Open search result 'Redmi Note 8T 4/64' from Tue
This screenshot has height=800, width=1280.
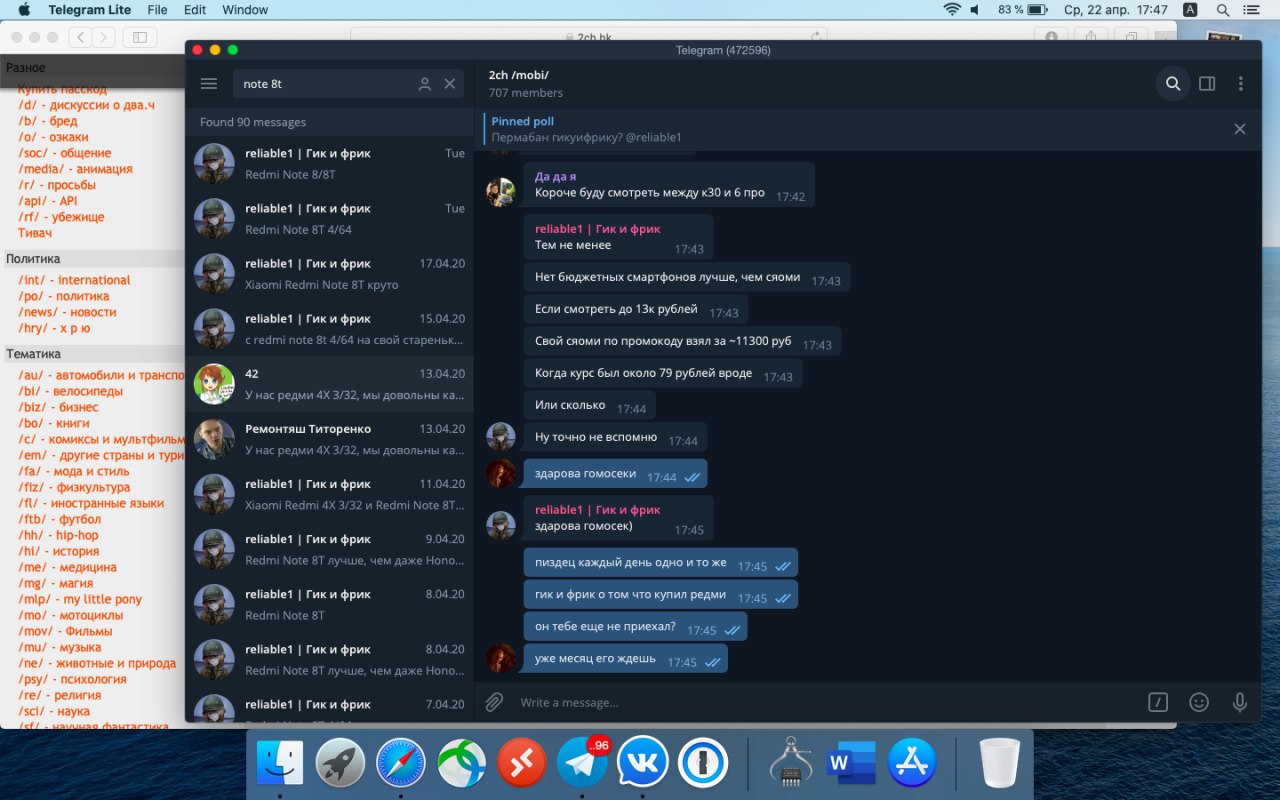tap(329, 219)
